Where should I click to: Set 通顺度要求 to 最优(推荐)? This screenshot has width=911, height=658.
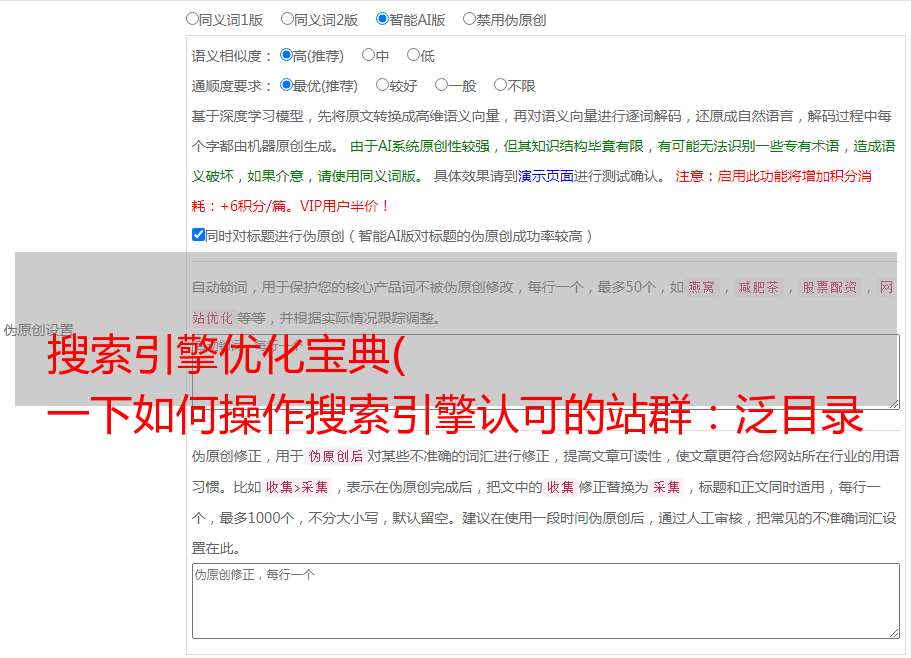point(286,85)
